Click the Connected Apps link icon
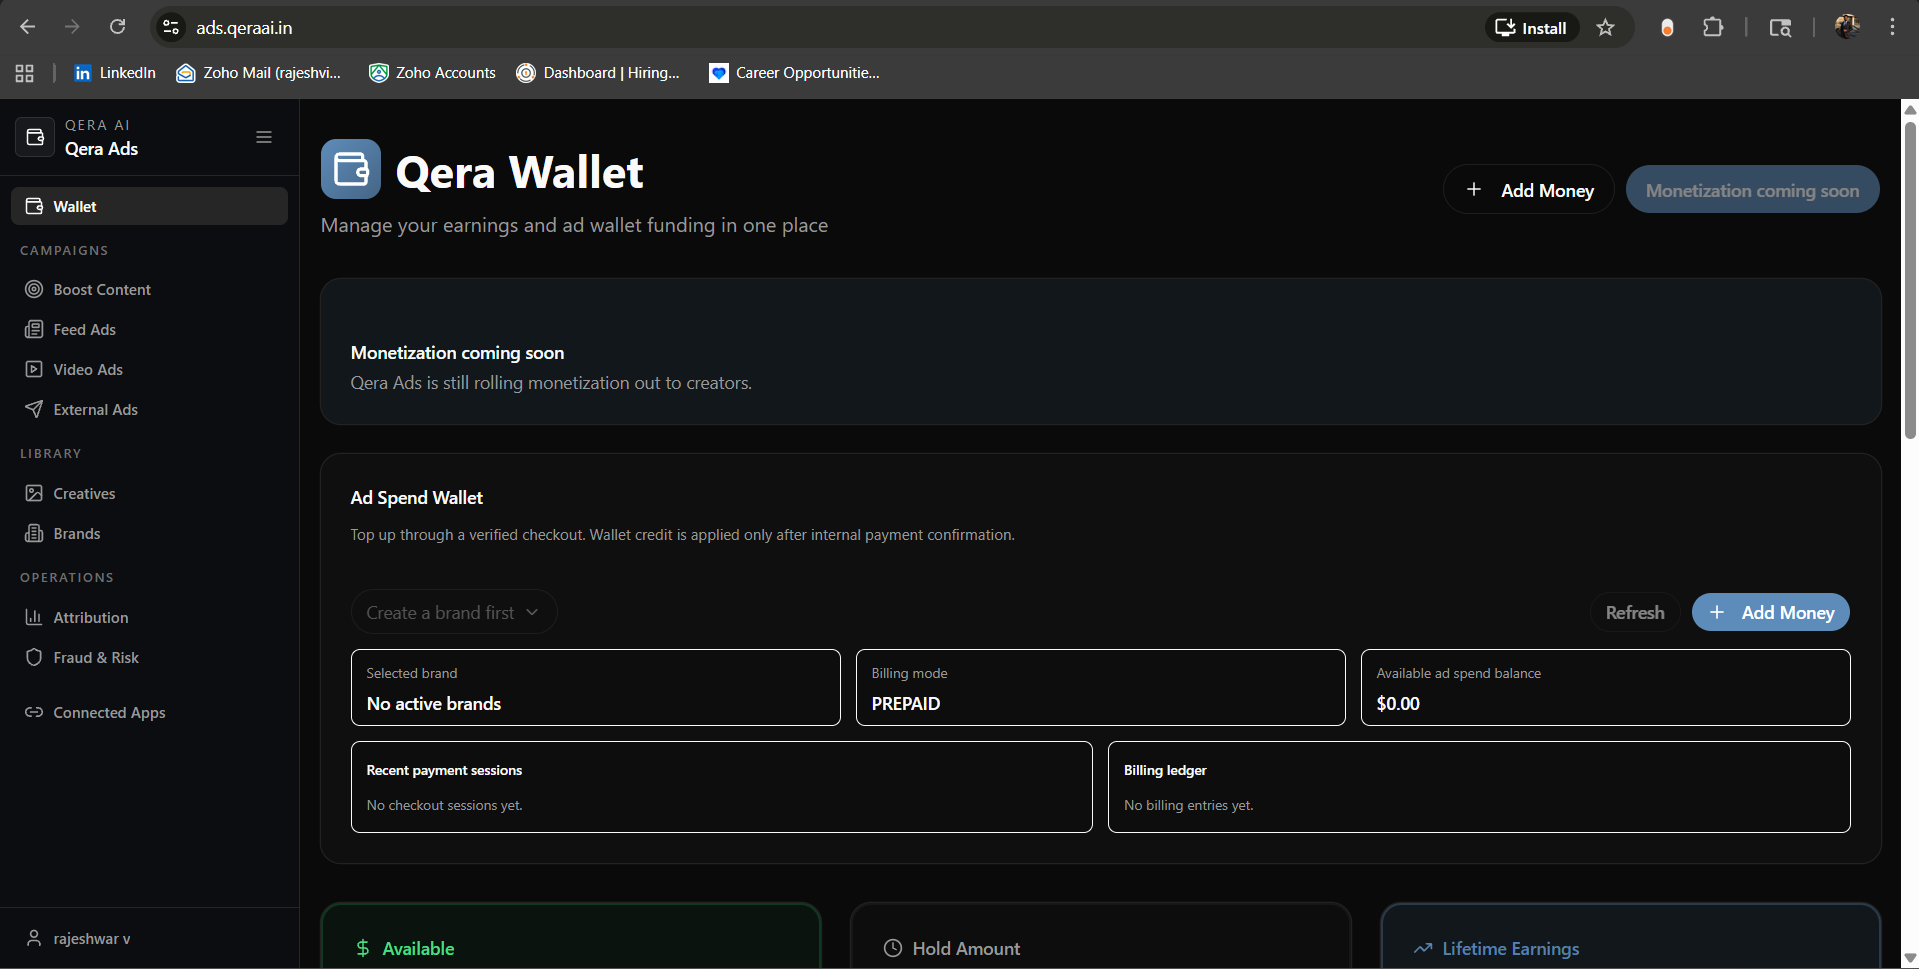The height and width of the screenshot is (969, 1919). click(x=34, y=712)
